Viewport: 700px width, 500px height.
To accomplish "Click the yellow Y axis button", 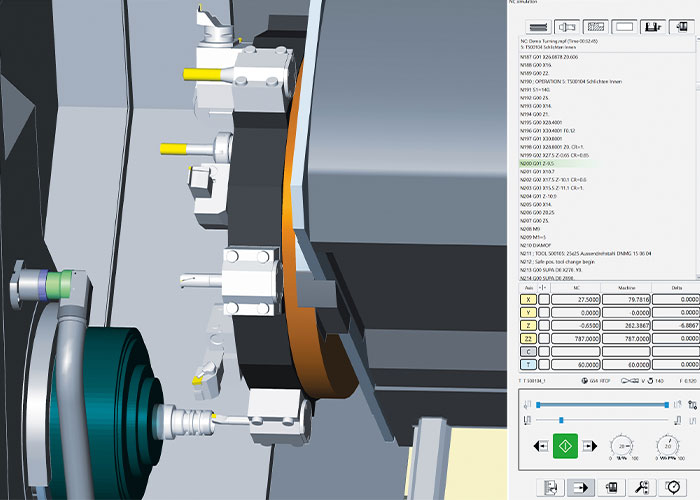I will [529, 312].
